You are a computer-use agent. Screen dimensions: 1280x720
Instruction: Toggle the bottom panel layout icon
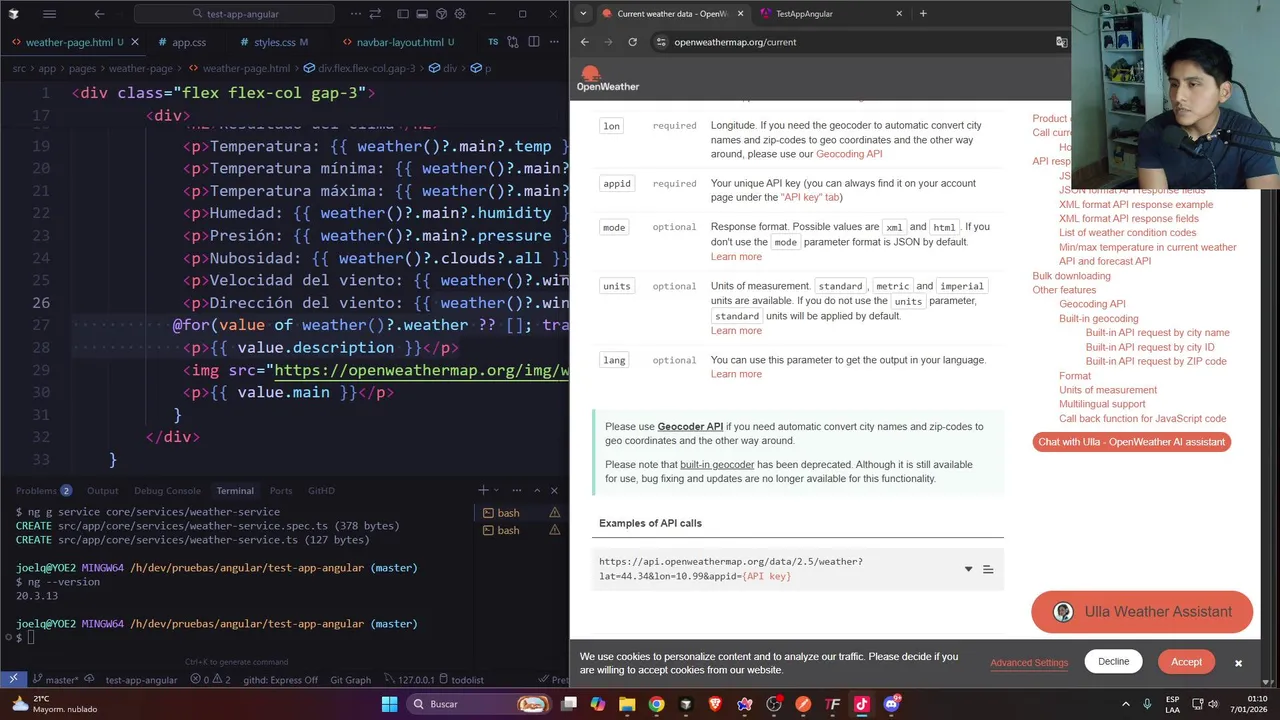tap(422, 14)
